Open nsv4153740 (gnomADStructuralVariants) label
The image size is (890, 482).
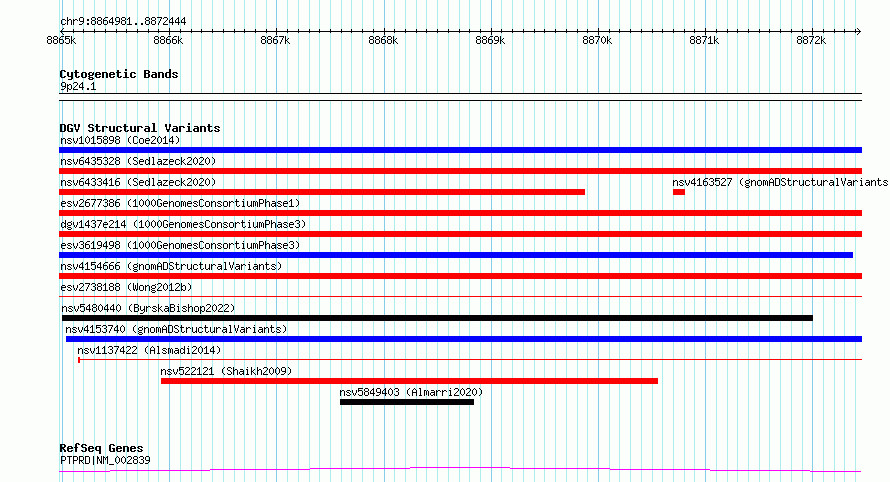tap(176, 329)
